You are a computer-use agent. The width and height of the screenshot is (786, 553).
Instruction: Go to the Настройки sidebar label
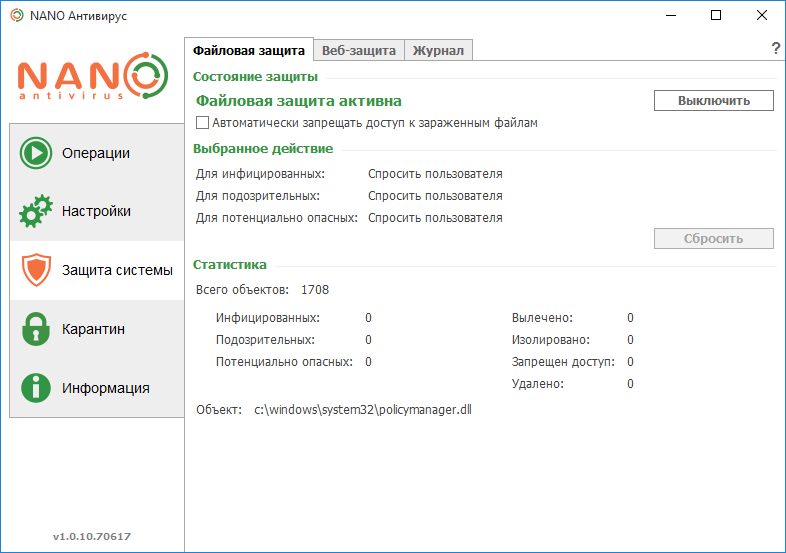coord(96,211)
